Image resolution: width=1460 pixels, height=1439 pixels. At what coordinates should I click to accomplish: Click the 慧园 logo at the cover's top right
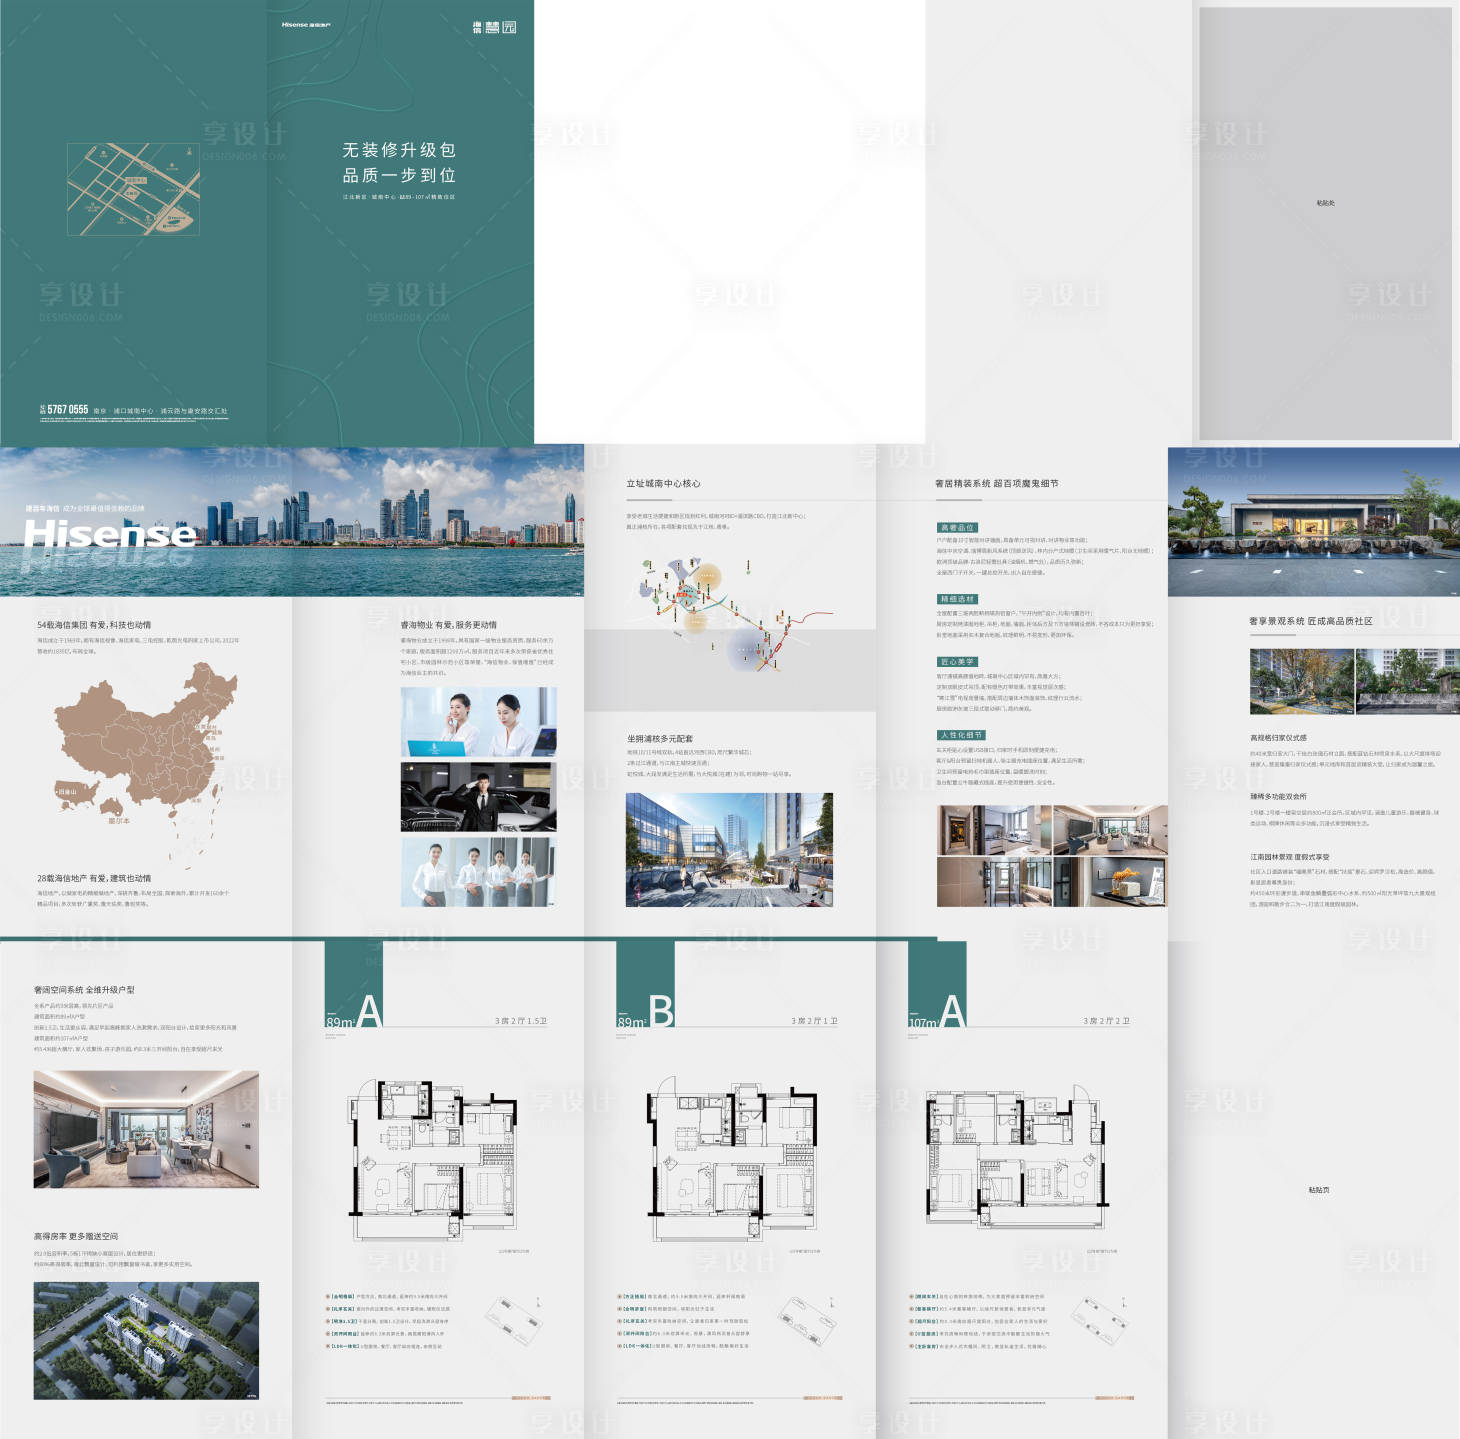(495, 27)
